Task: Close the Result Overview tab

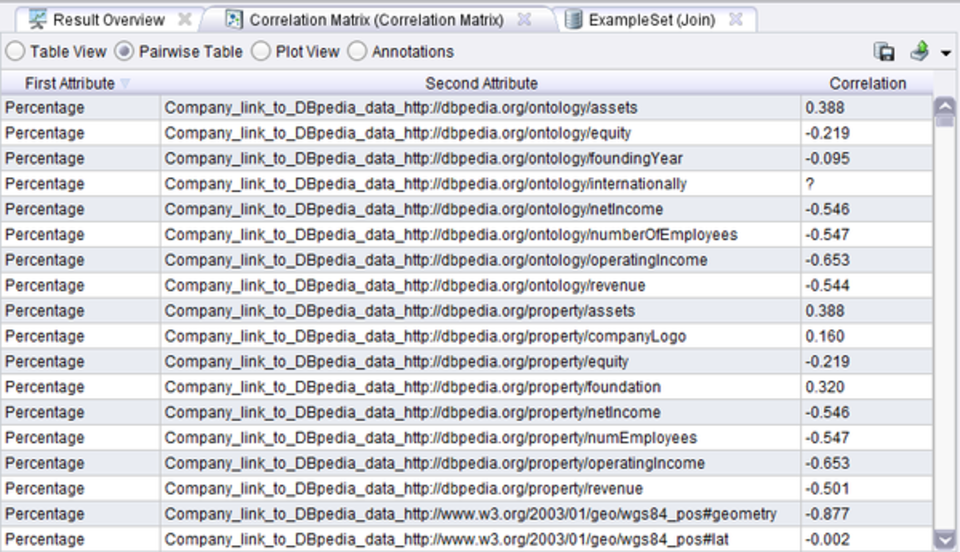Action: (184, 20)
